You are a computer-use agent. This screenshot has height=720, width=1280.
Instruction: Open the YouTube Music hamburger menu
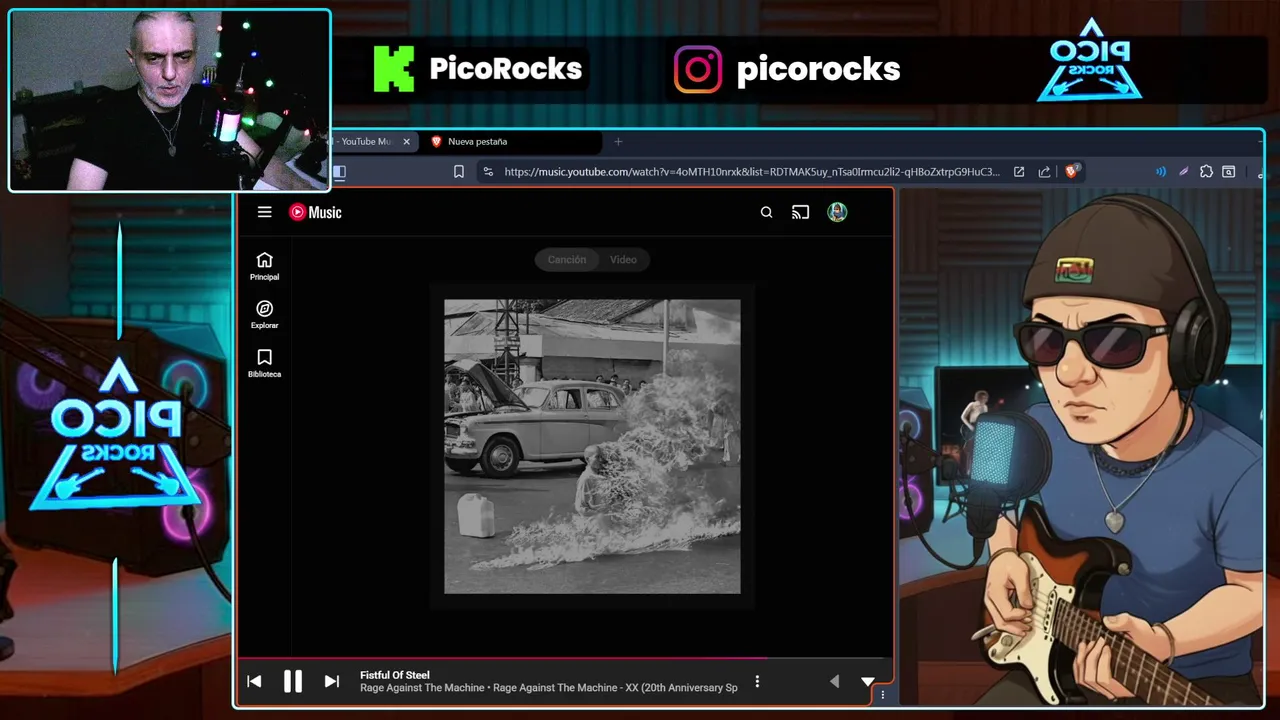264,212
